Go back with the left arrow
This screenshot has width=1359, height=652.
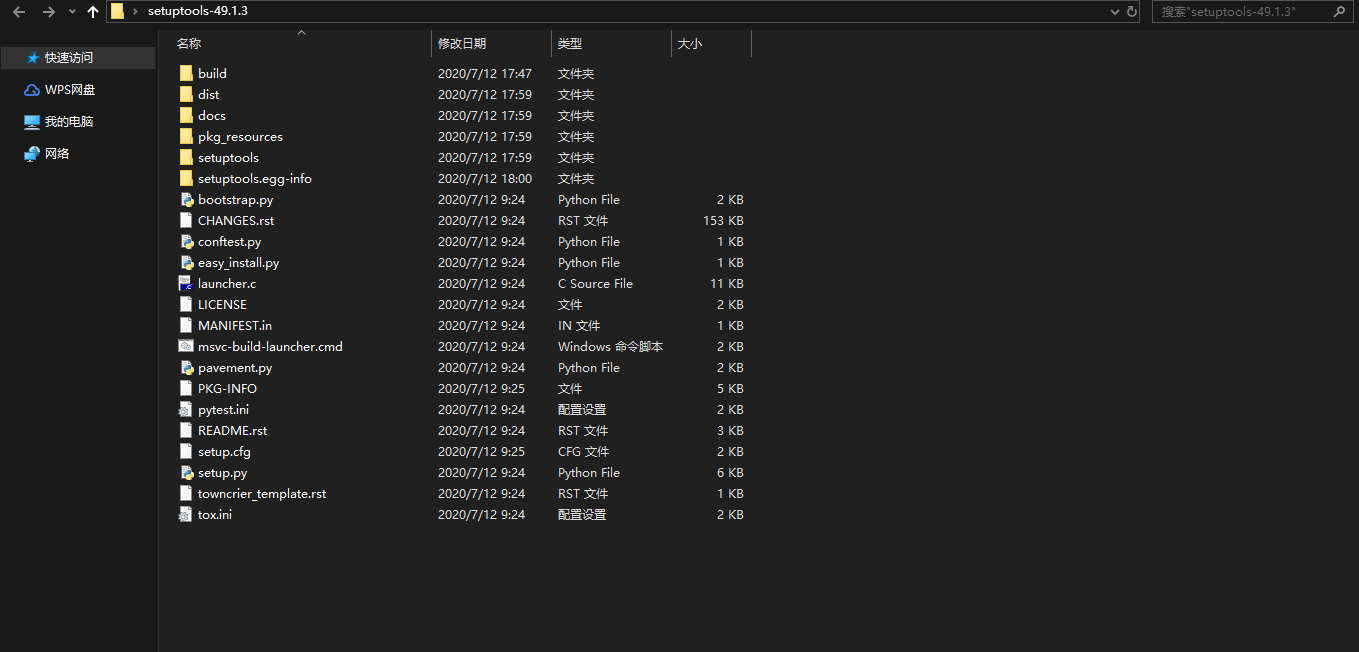[19, 12]
